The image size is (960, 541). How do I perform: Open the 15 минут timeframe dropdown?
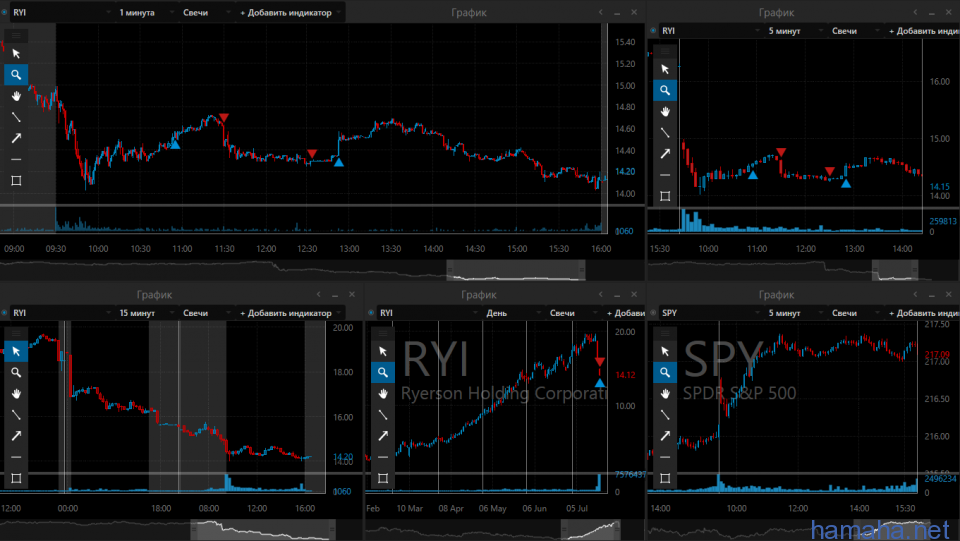(x=146, y=313)
